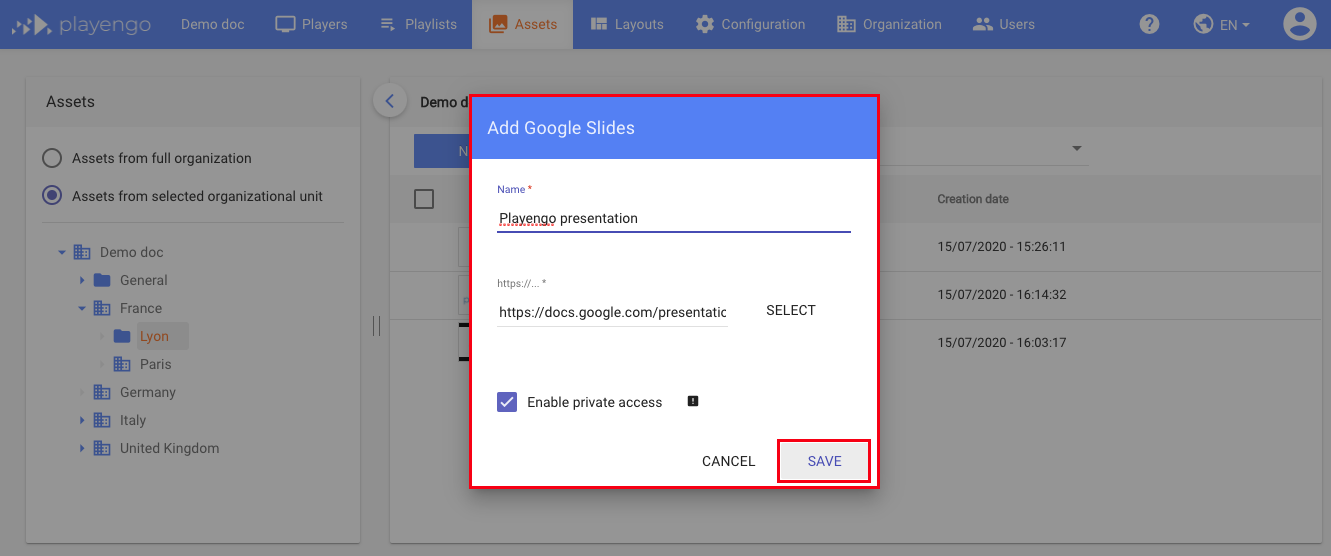
Task: Click the globe language icon
Action: tap(1204, 24)
